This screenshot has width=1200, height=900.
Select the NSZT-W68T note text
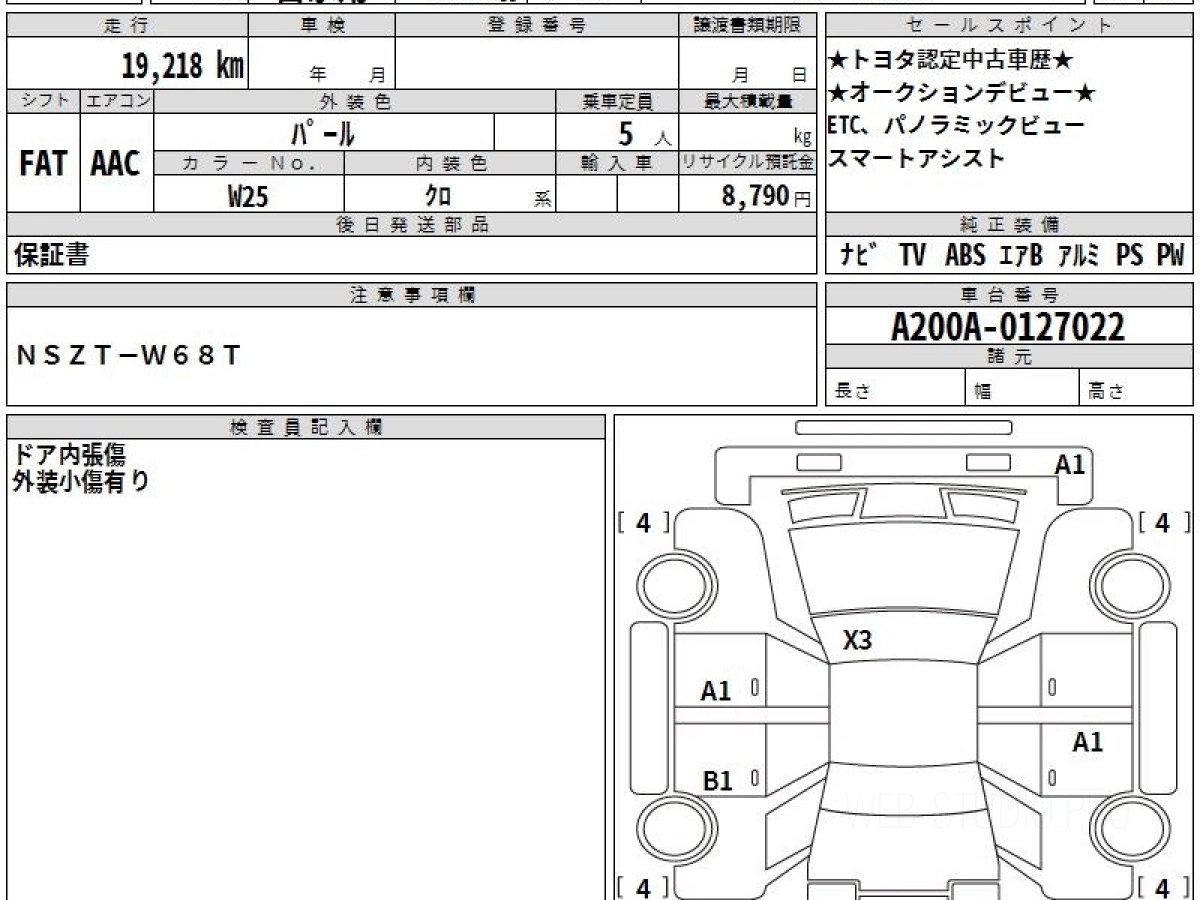pyautogui.click(x=129, y=355)
